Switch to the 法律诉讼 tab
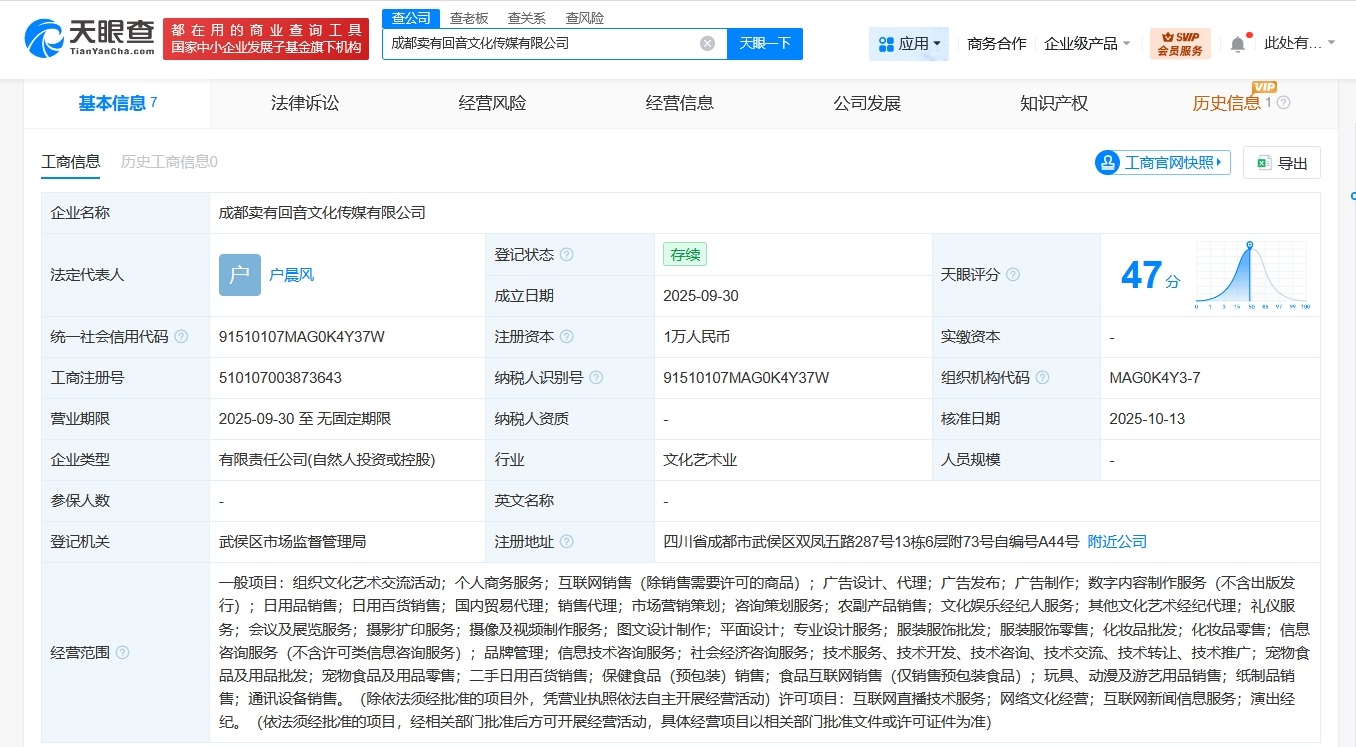1356x747 pixels. [304, 102]
